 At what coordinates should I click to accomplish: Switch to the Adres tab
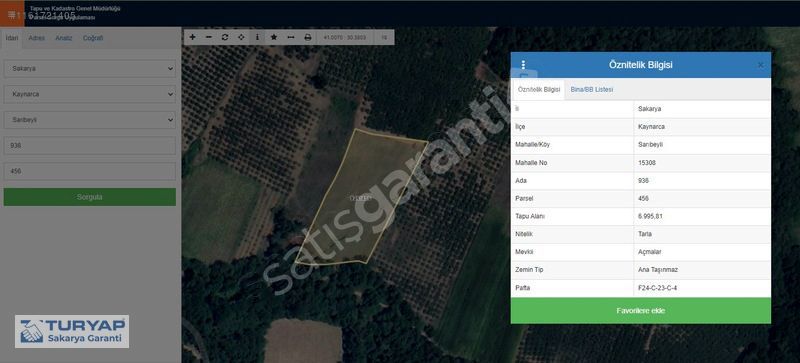click(37, 38)
